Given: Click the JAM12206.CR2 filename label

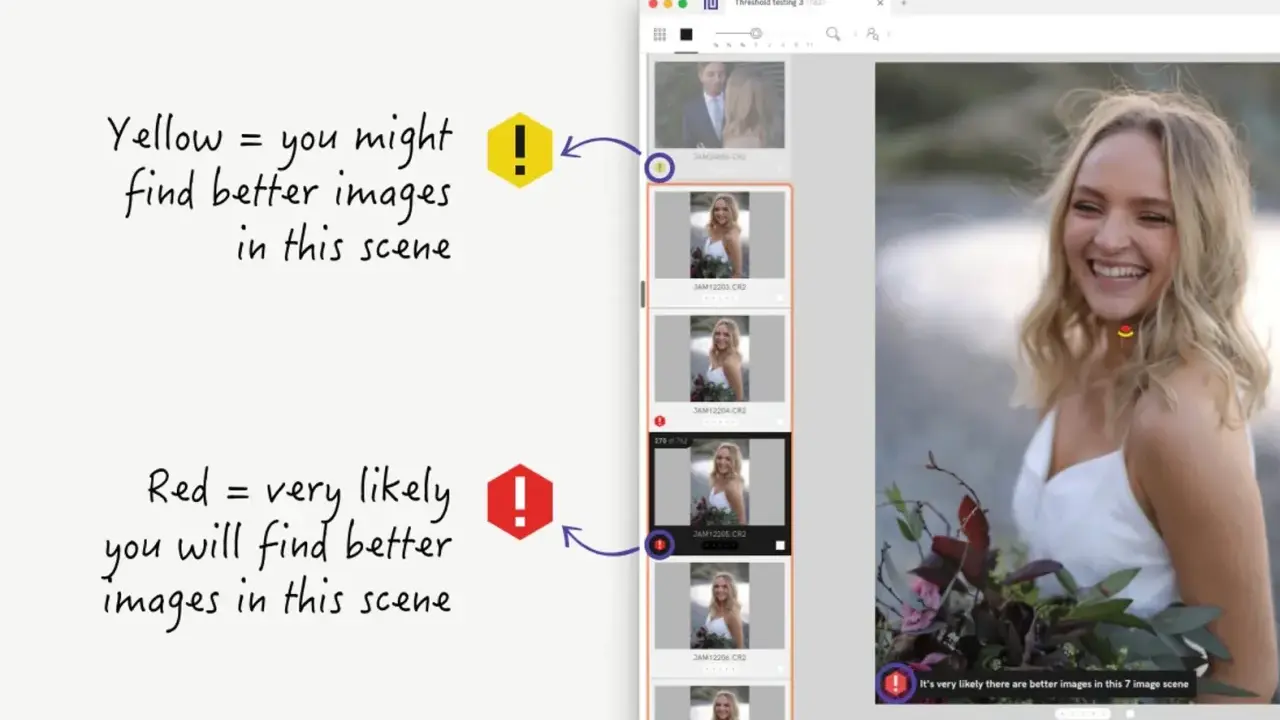Looking at the screenshot, I should (x=720, y=657).
